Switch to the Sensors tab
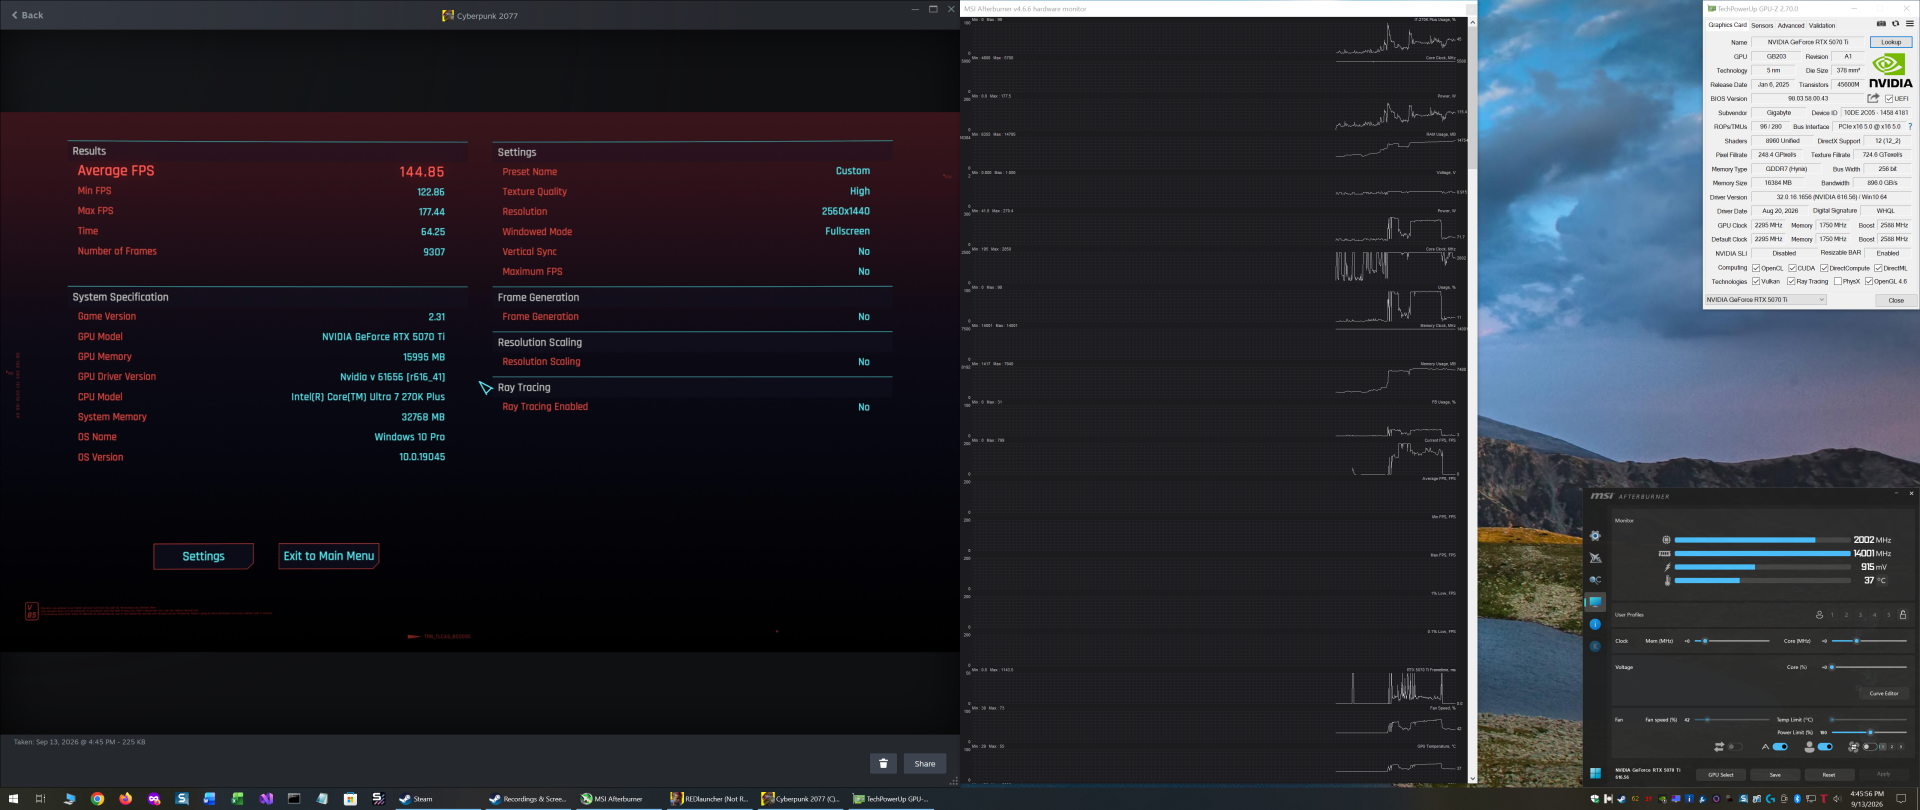Viewport: 1920px width, 810px height. pyautogui.click(x=1762, y=26)
